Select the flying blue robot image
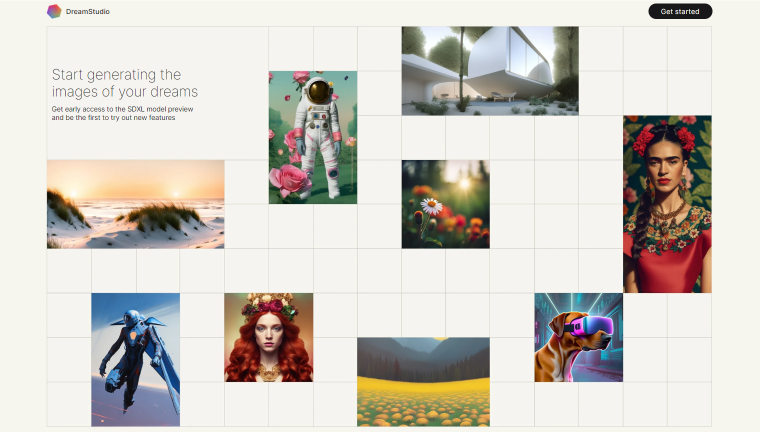This screenshot has height=432, width=760. pos(136,360)
